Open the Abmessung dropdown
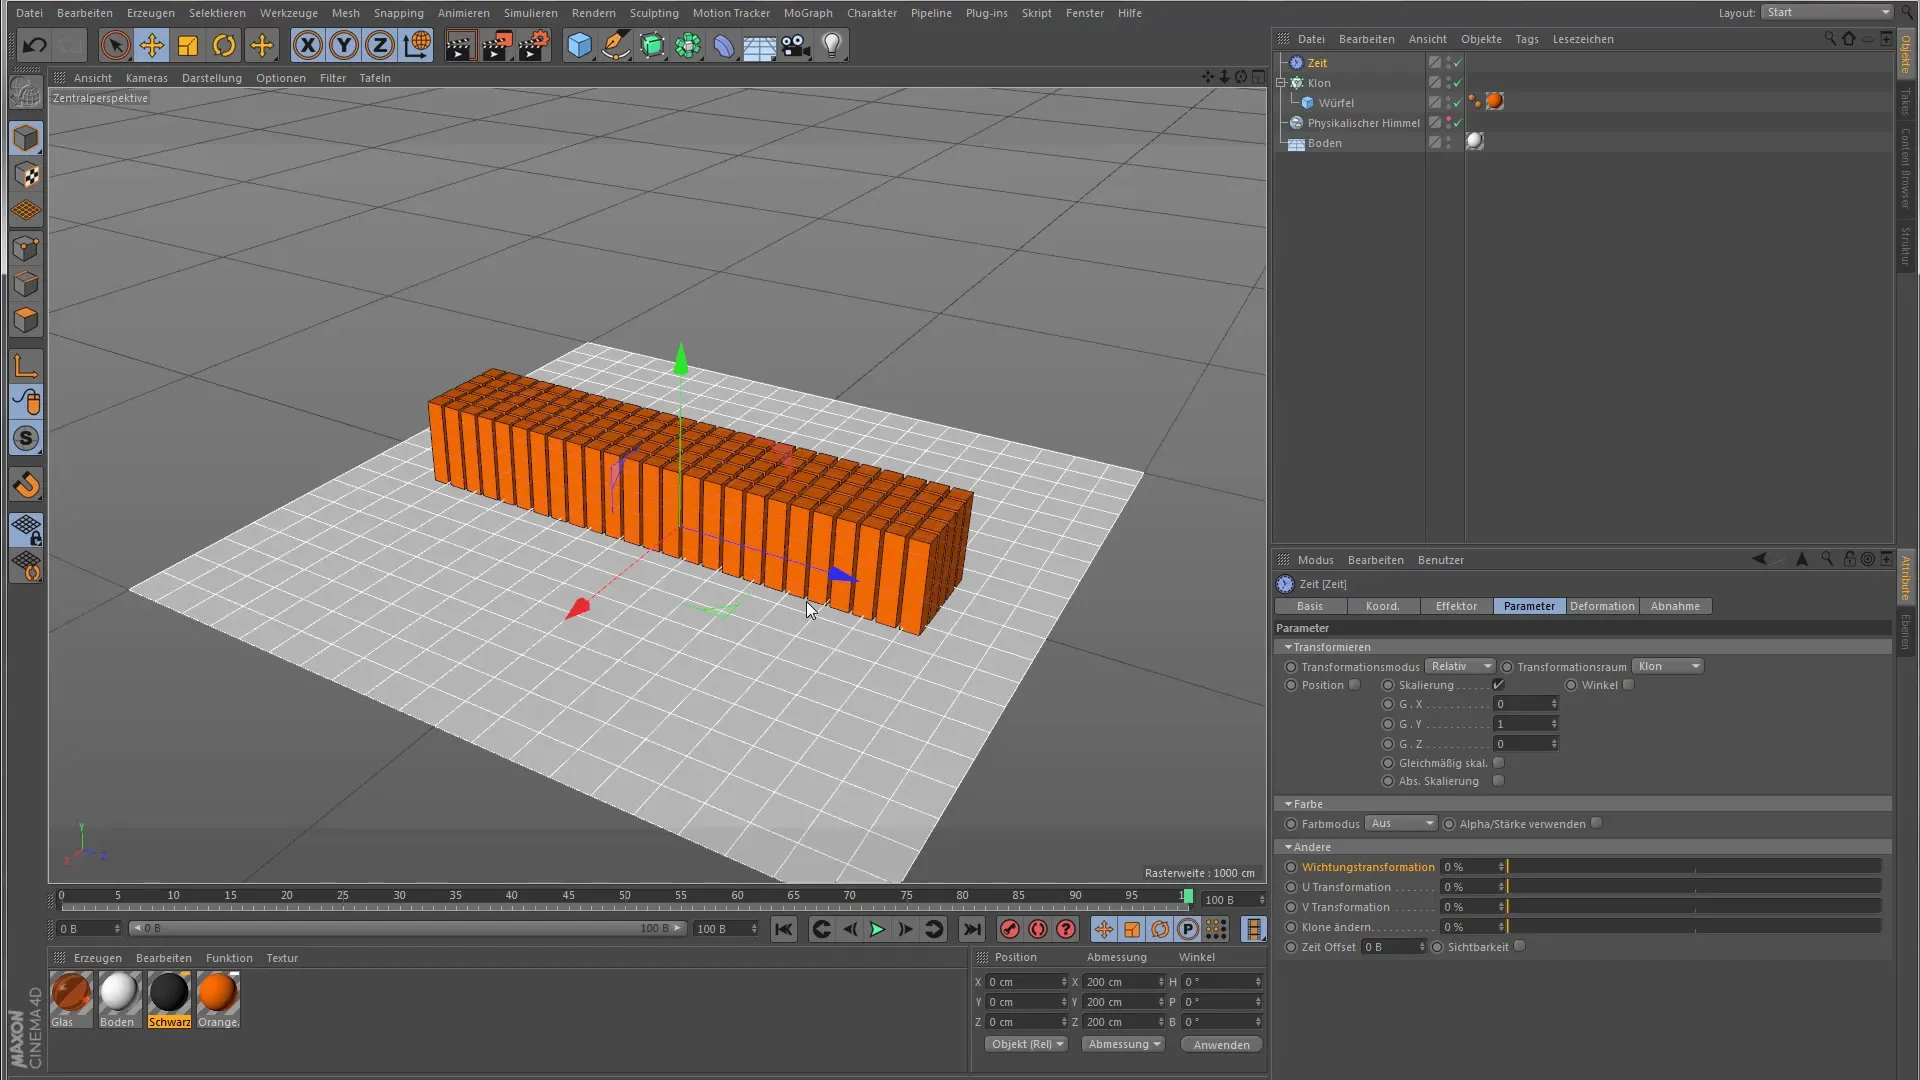This screenshot has height=1080, width=1920. point(1124,1044)
